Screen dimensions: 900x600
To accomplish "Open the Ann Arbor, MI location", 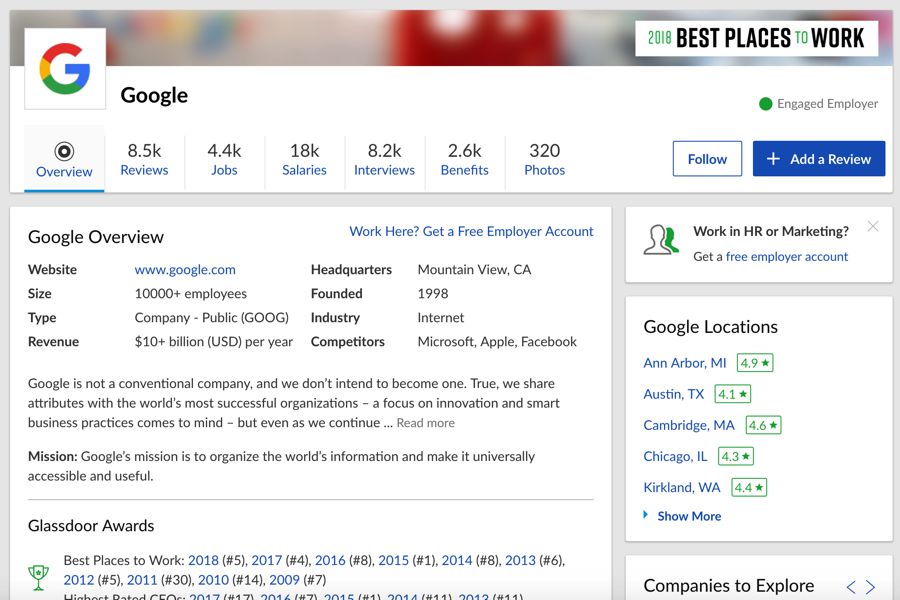I will [685, 363].
